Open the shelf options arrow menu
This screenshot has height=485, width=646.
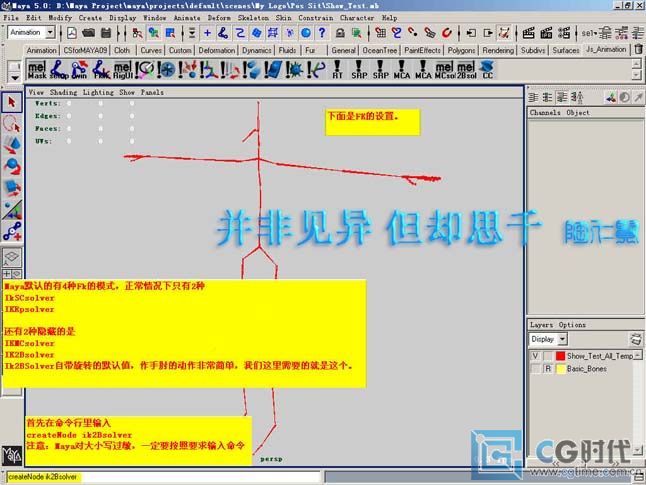(15, 77)
